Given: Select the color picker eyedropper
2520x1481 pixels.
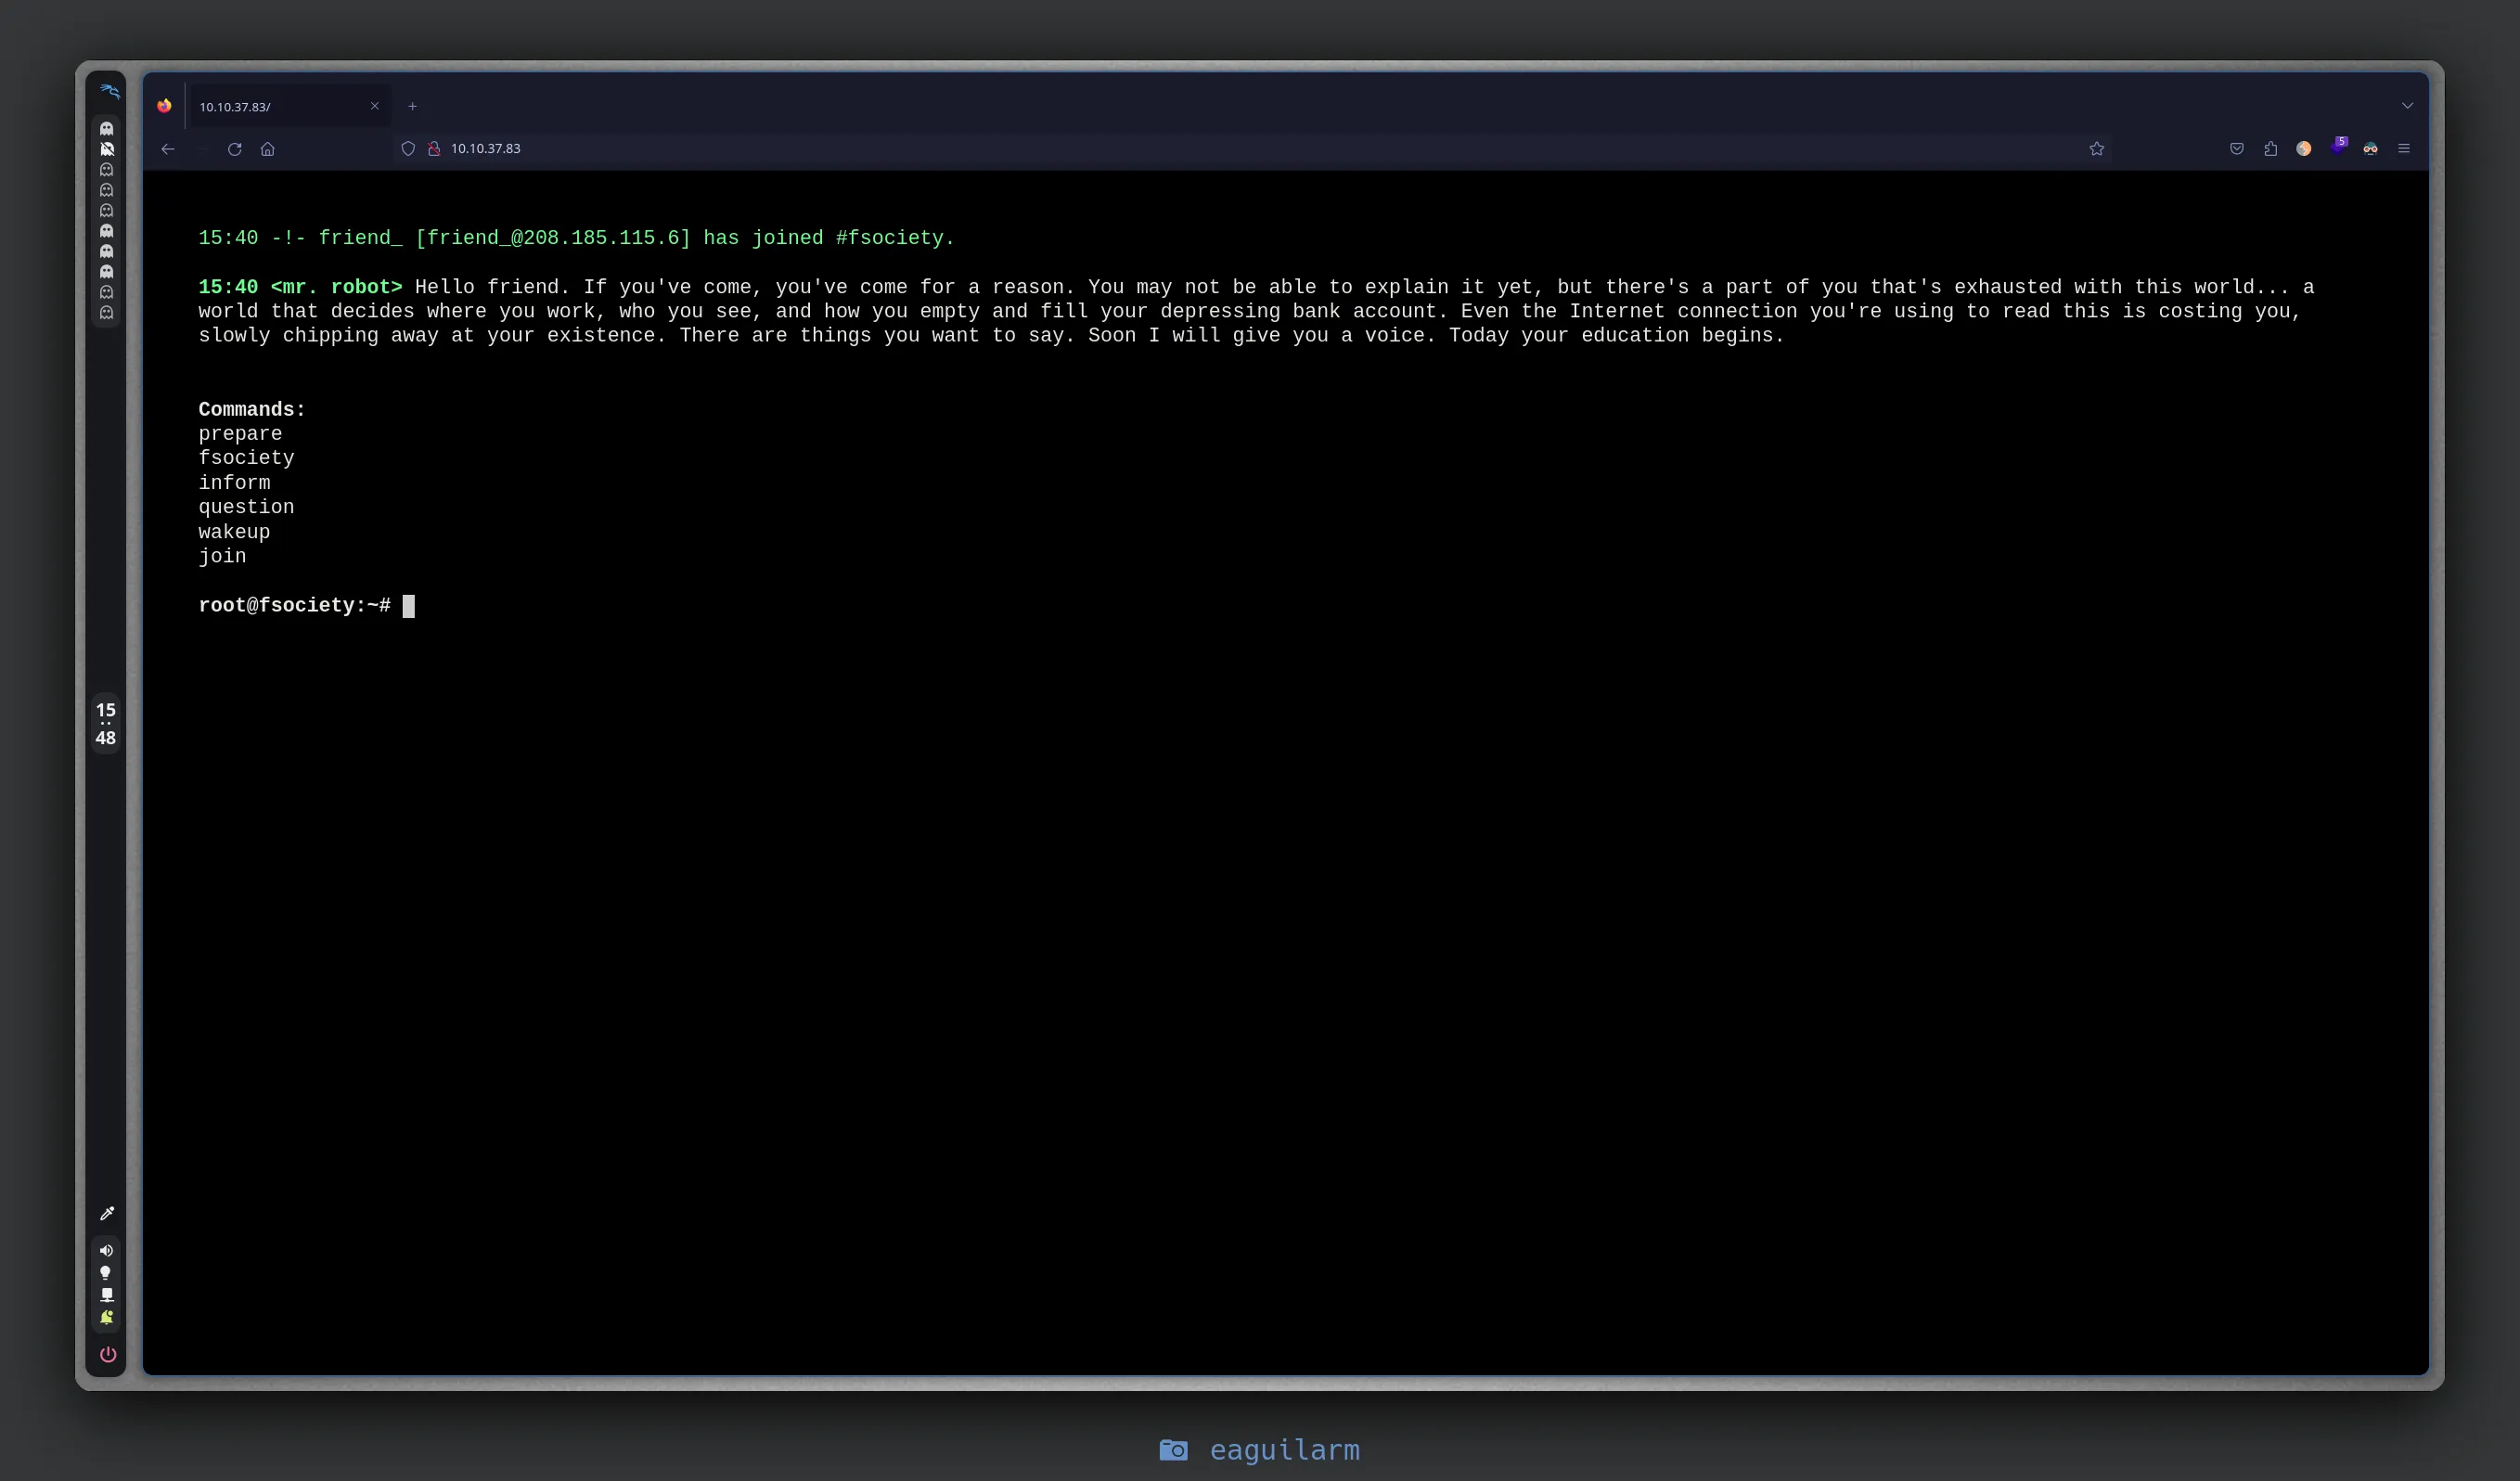Looking at the screenshot, I should [107, 1213].
